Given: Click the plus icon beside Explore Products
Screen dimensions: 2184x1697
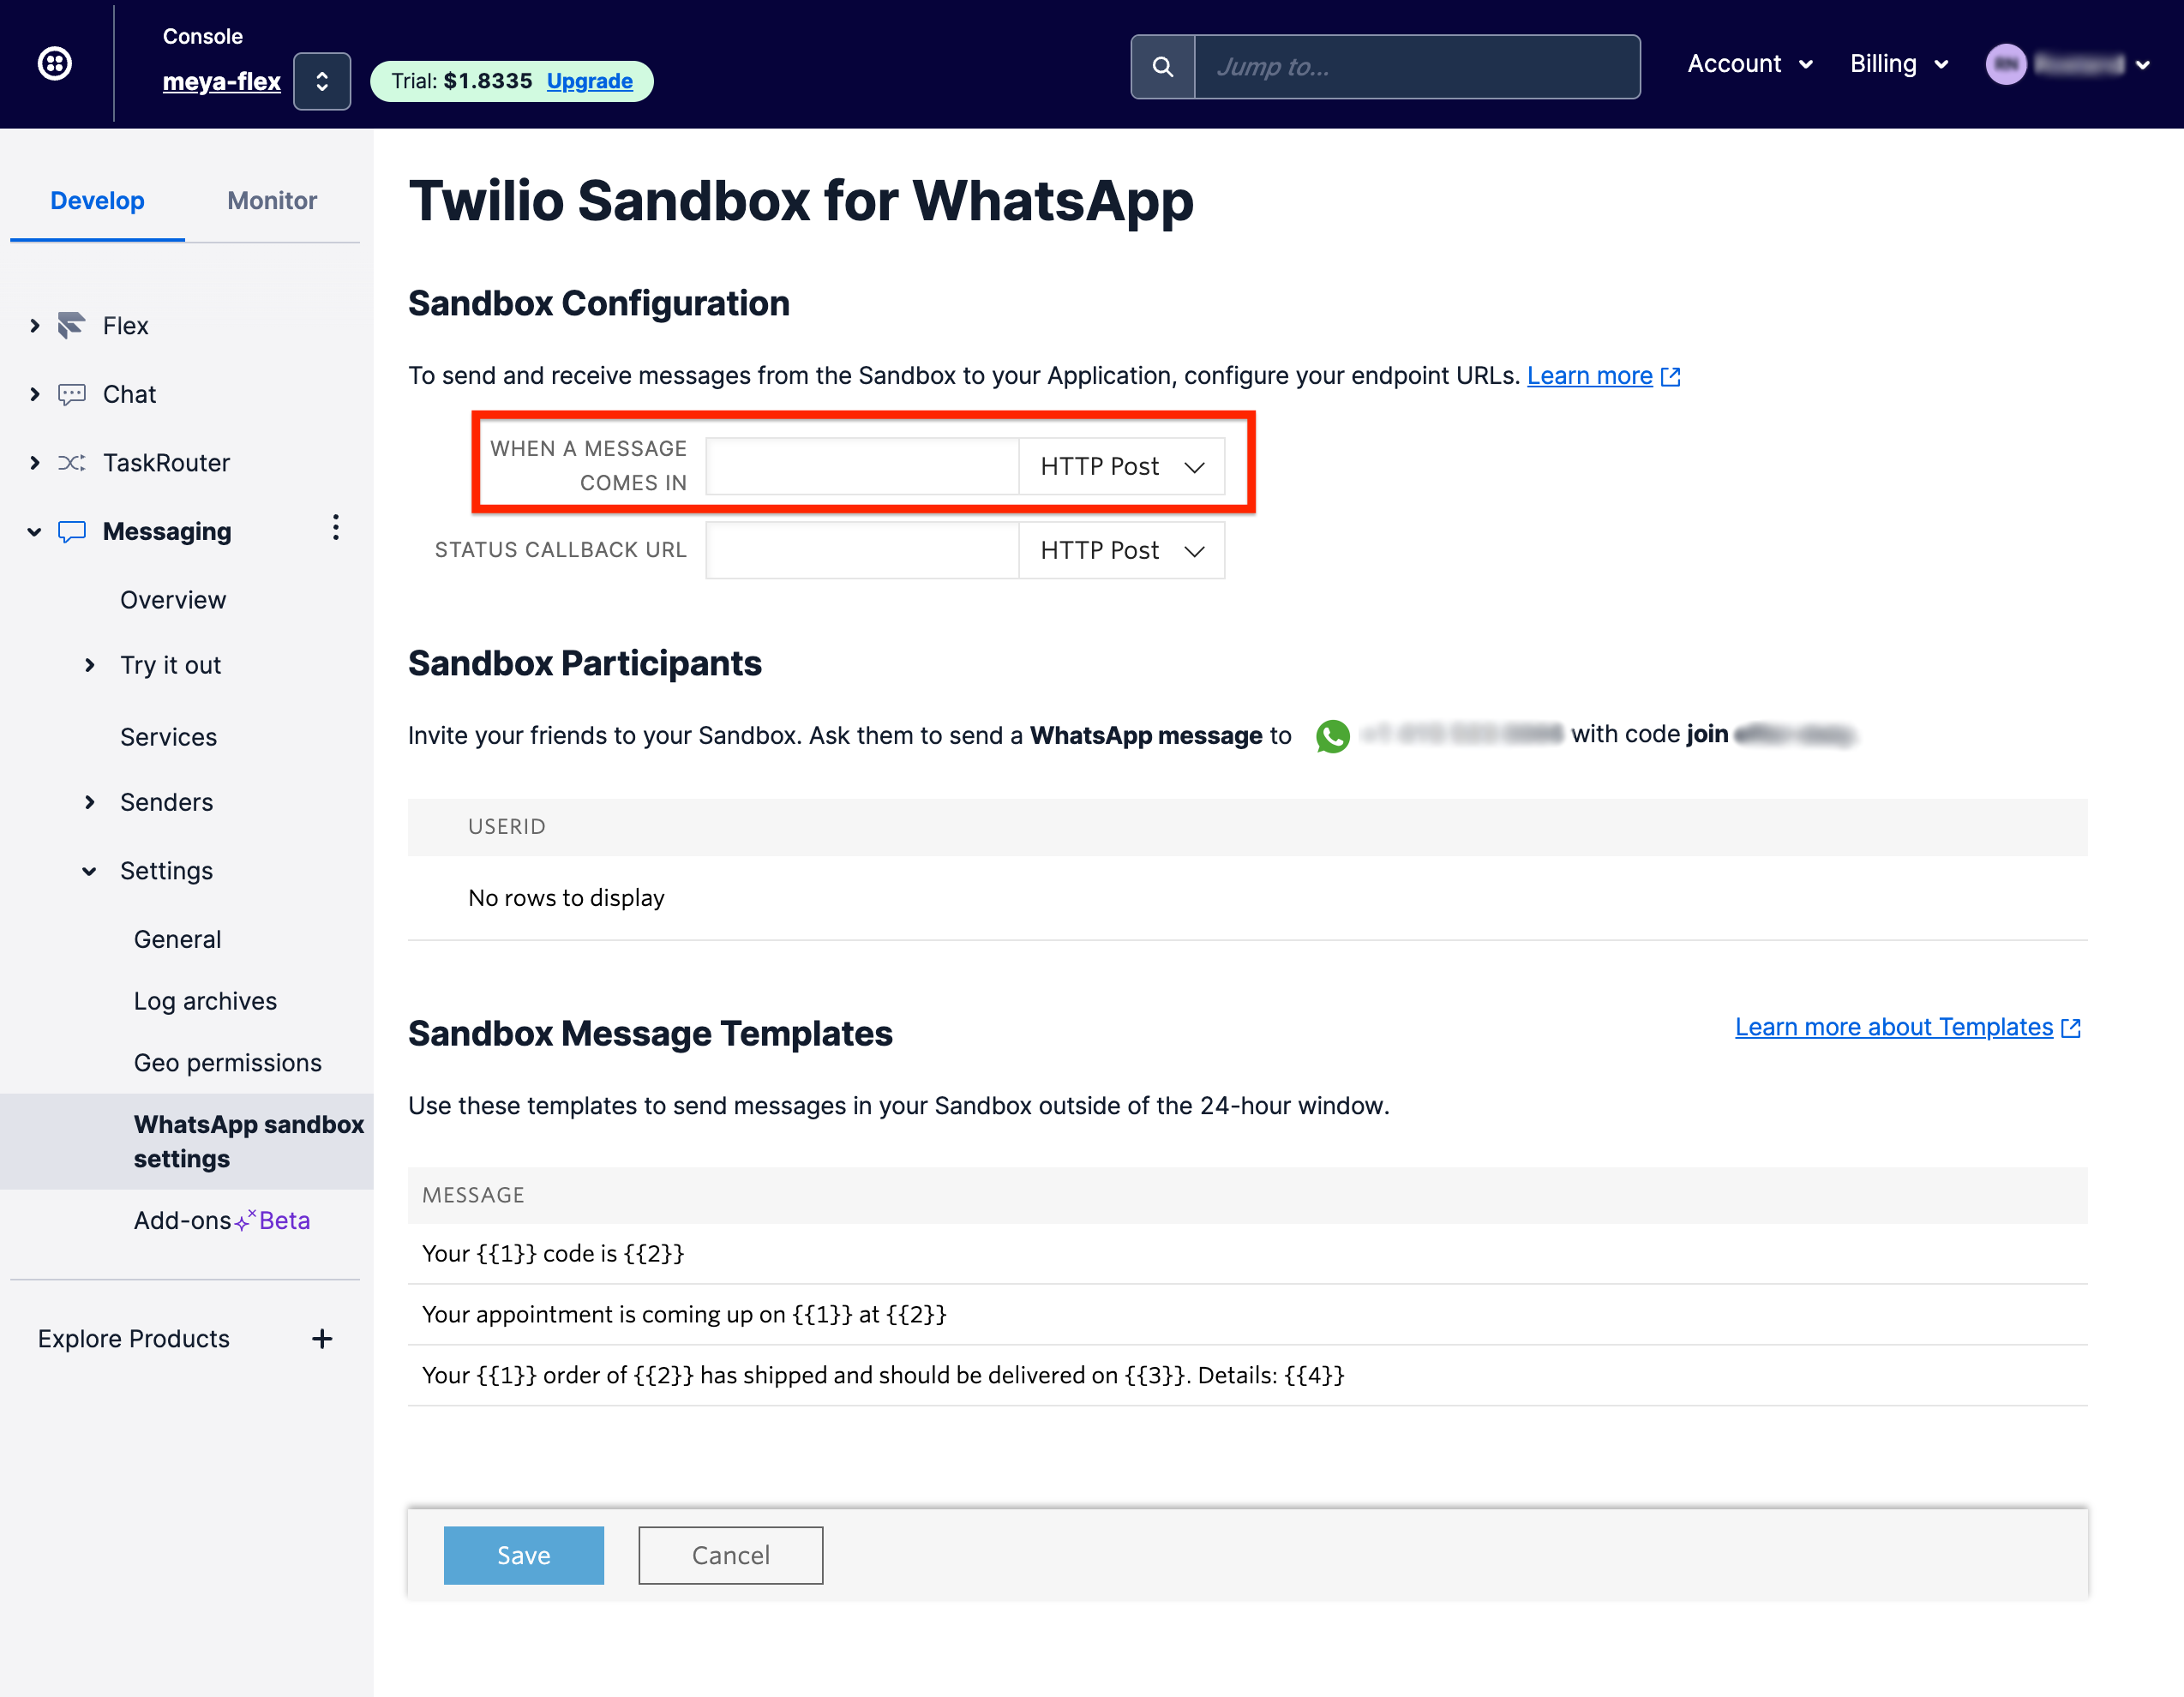Looking at the screenshot, I should point(322,1339).
